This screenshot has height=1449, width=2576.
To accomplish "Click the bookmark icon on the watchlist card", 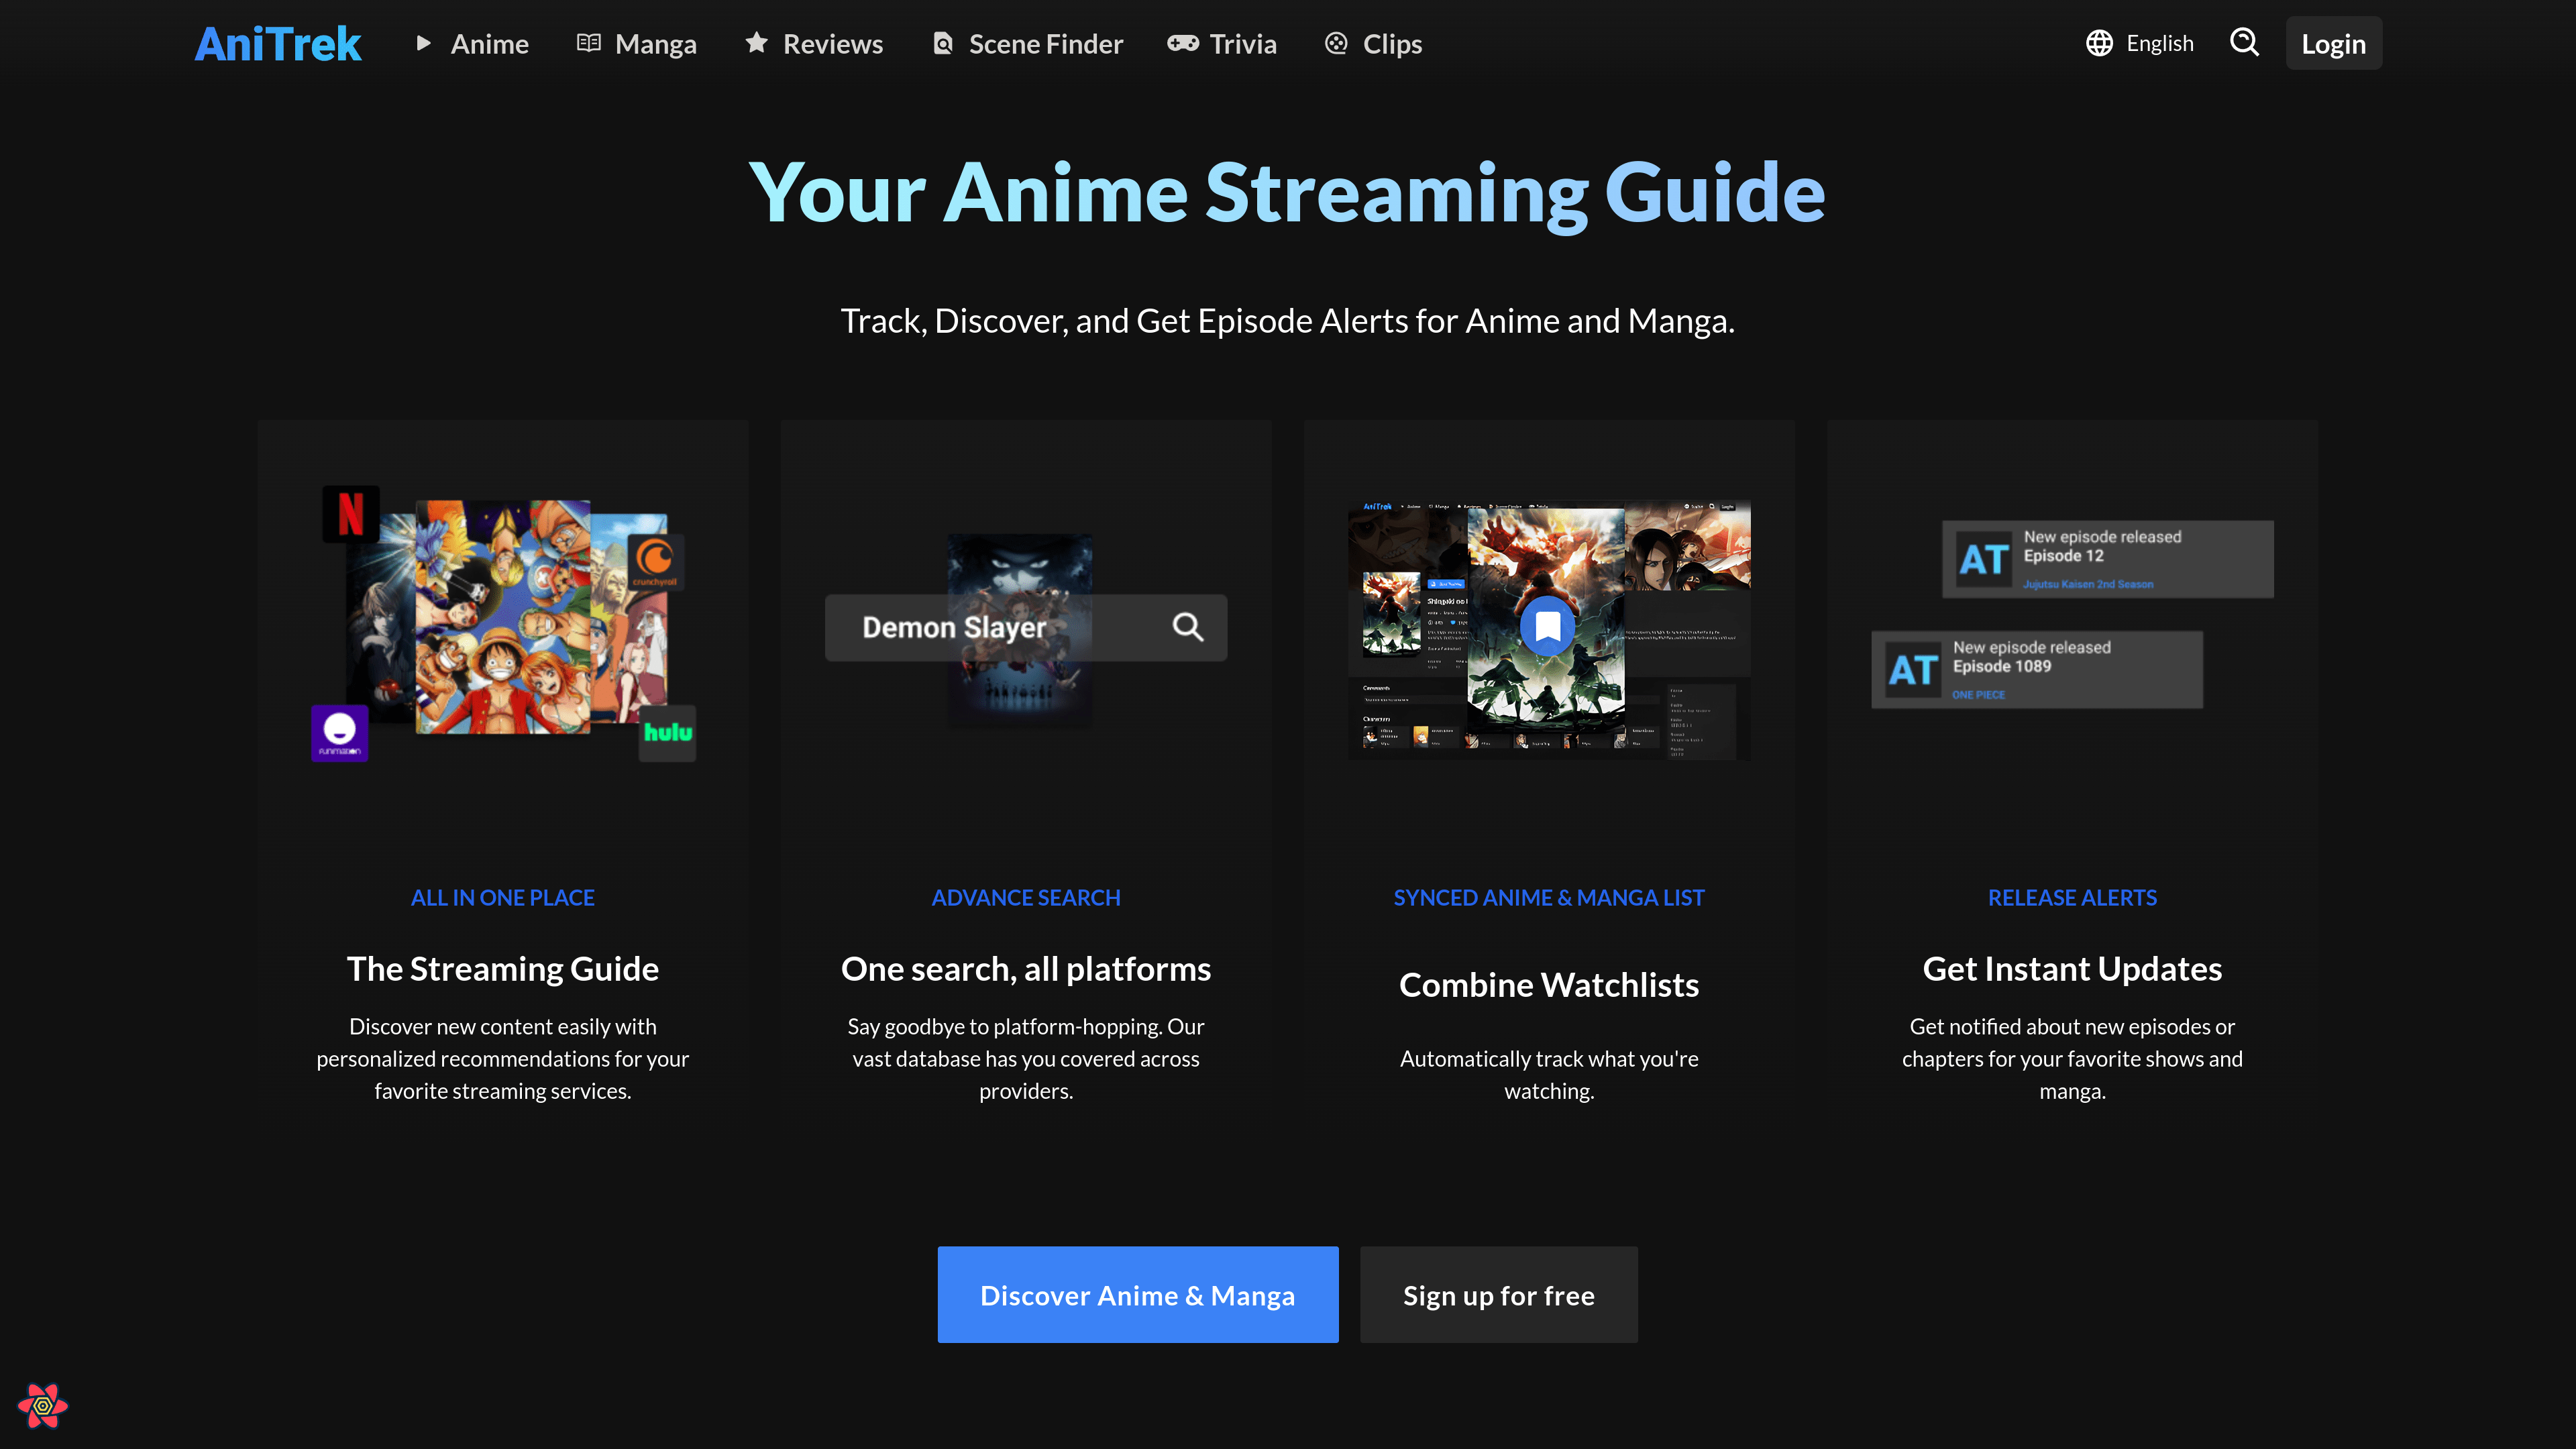I will point(1548,627).
